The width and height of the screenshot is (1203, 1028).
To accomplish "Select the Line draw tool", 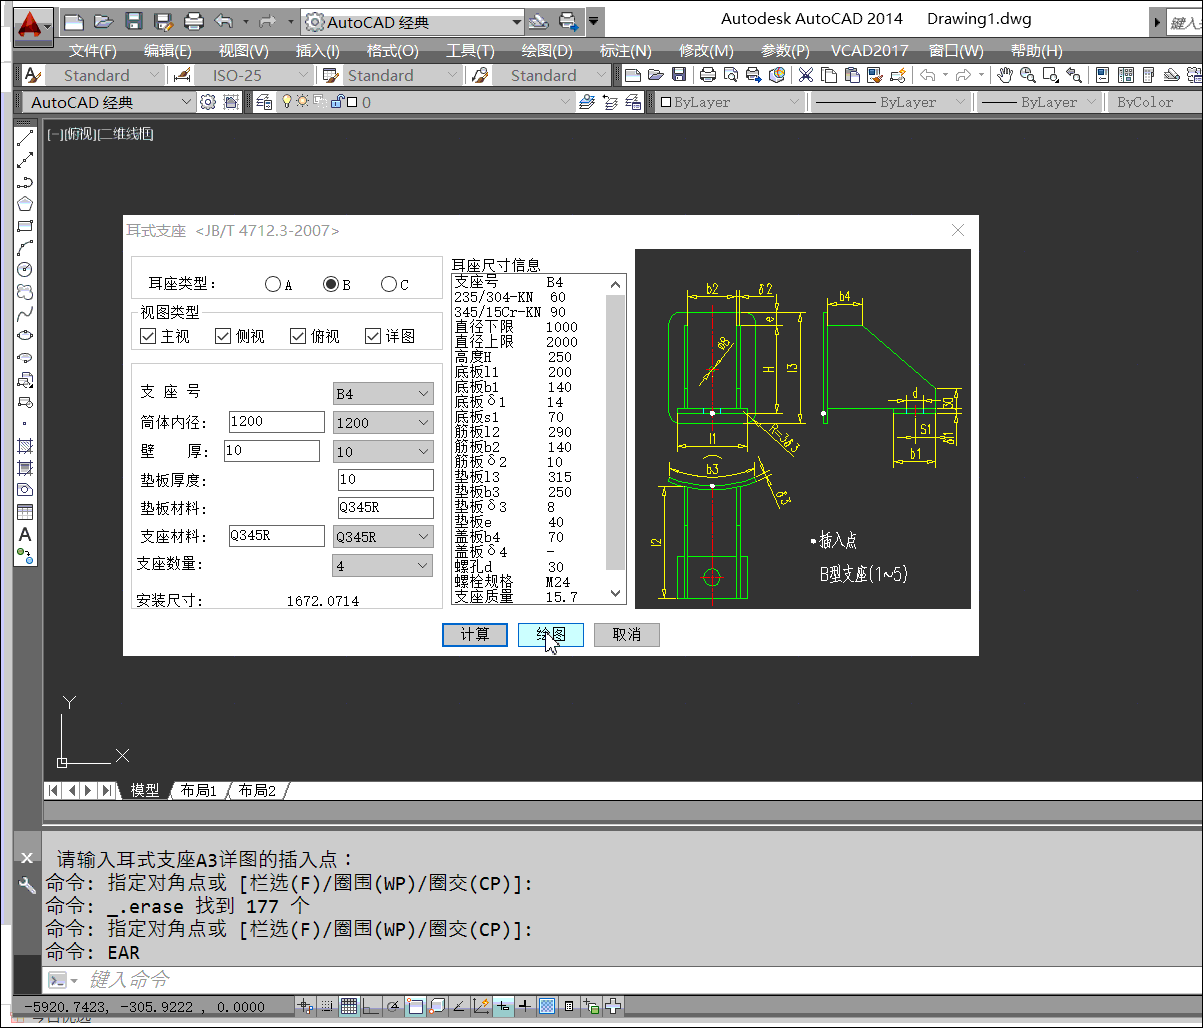I will pos(26,138).
